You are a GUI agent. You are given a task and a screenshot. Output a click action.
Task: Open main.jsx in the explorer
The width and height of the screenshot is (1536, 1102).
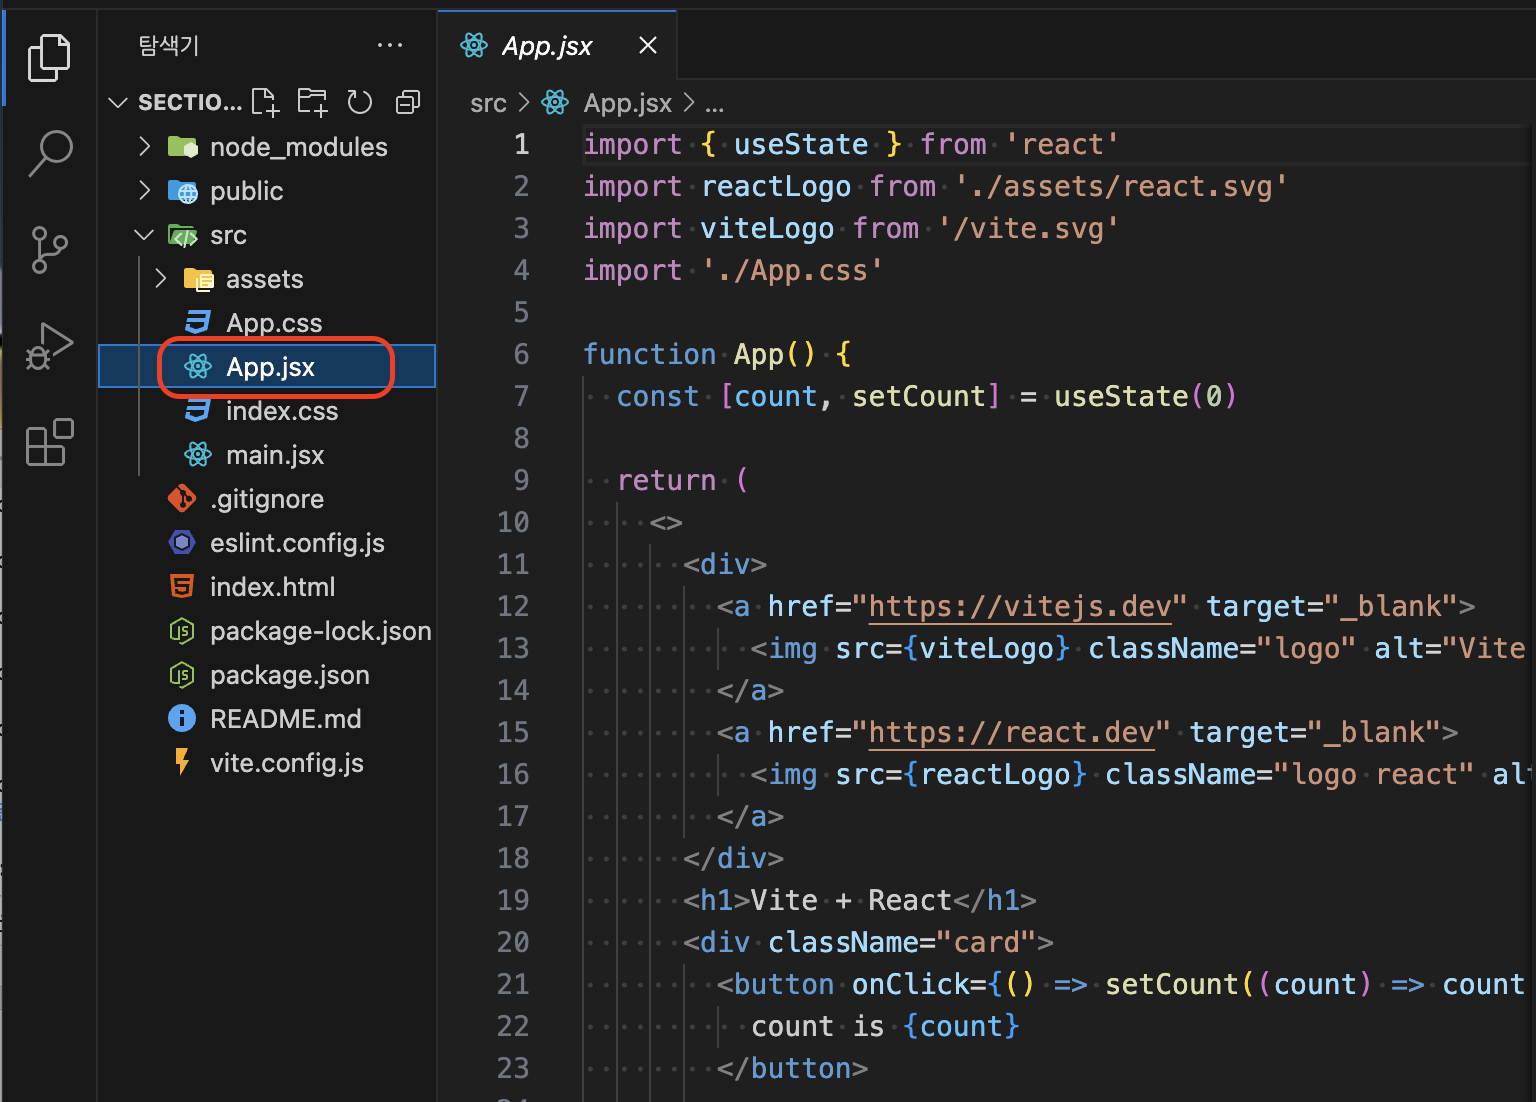pyautogui.click(x=267, y=455)
